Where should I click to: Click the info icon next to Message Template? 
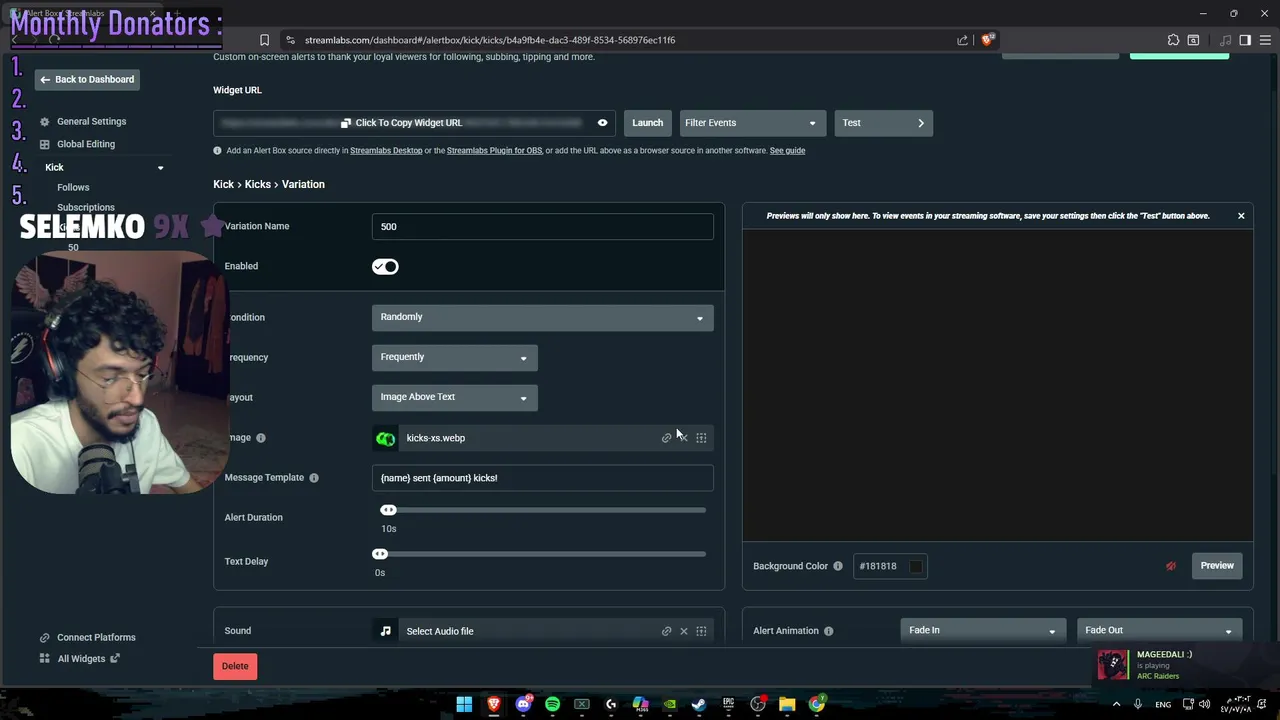pos(314,478)
